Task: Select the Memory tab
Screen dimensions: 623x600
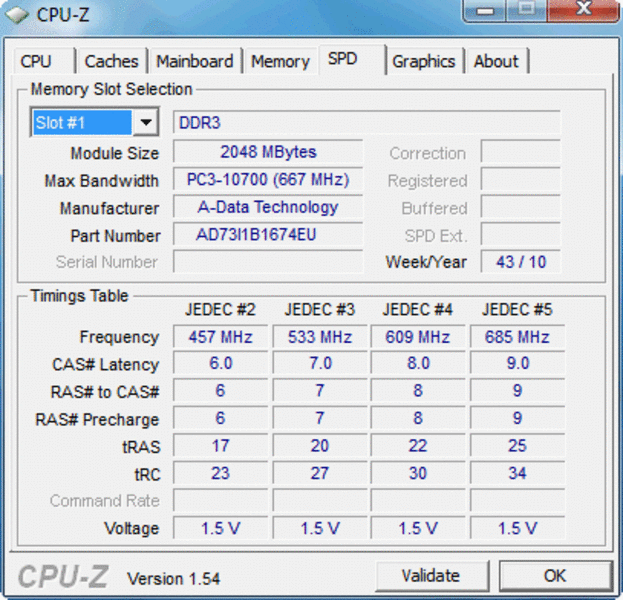Action: (x=281, y=61)
